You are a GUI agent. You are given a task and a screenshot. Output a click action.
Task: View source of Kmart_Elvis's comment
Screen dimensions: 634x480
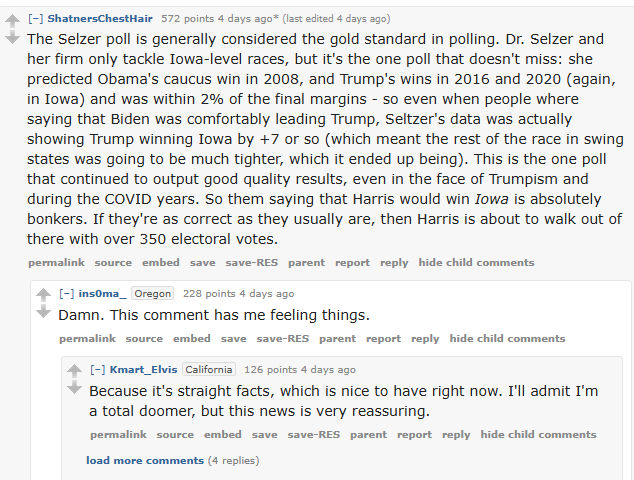pos(175,435)
